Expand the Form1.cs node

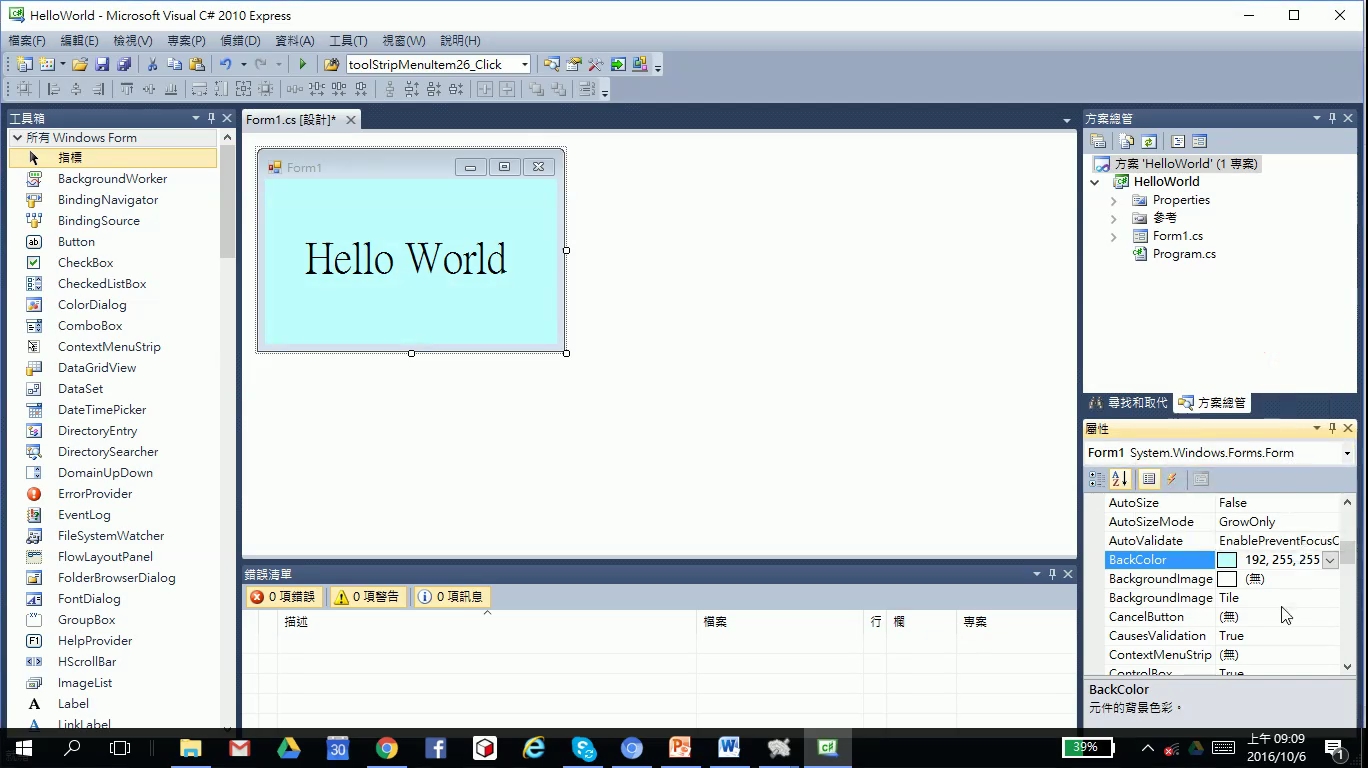coord(1114,237)
